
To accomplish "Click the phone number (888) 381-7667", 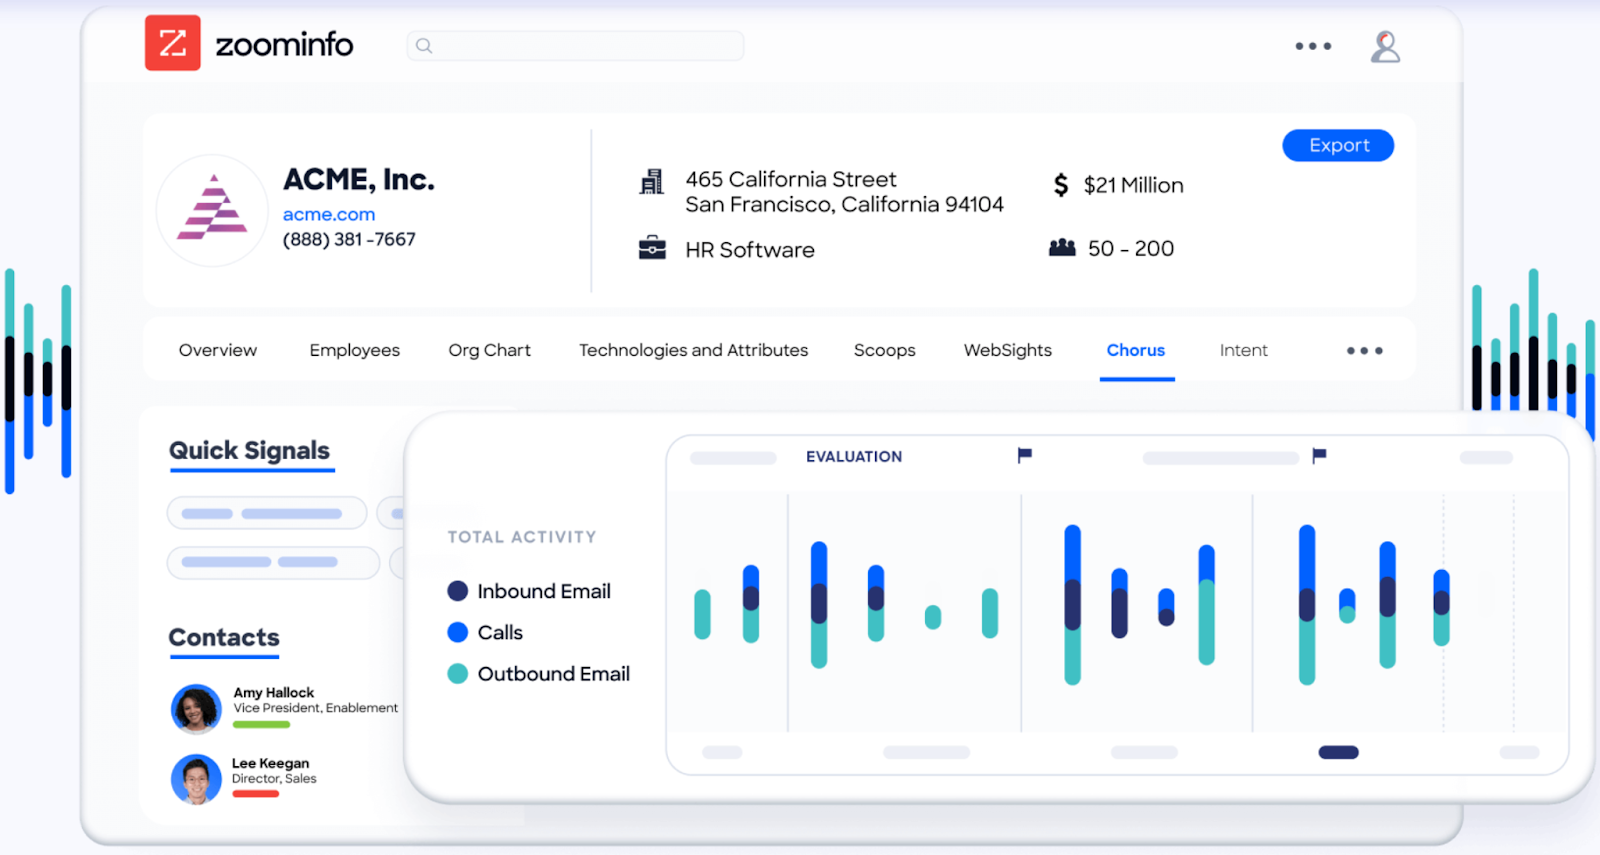I will pyautogui.click(x=349, y=239).
